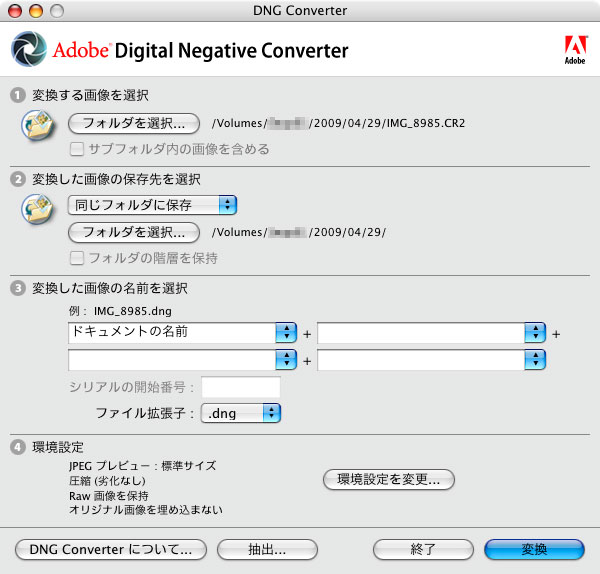Click the シリアルの開始番号 input field
The height and width of the screenshot is (574, 600).
[241, 387]
